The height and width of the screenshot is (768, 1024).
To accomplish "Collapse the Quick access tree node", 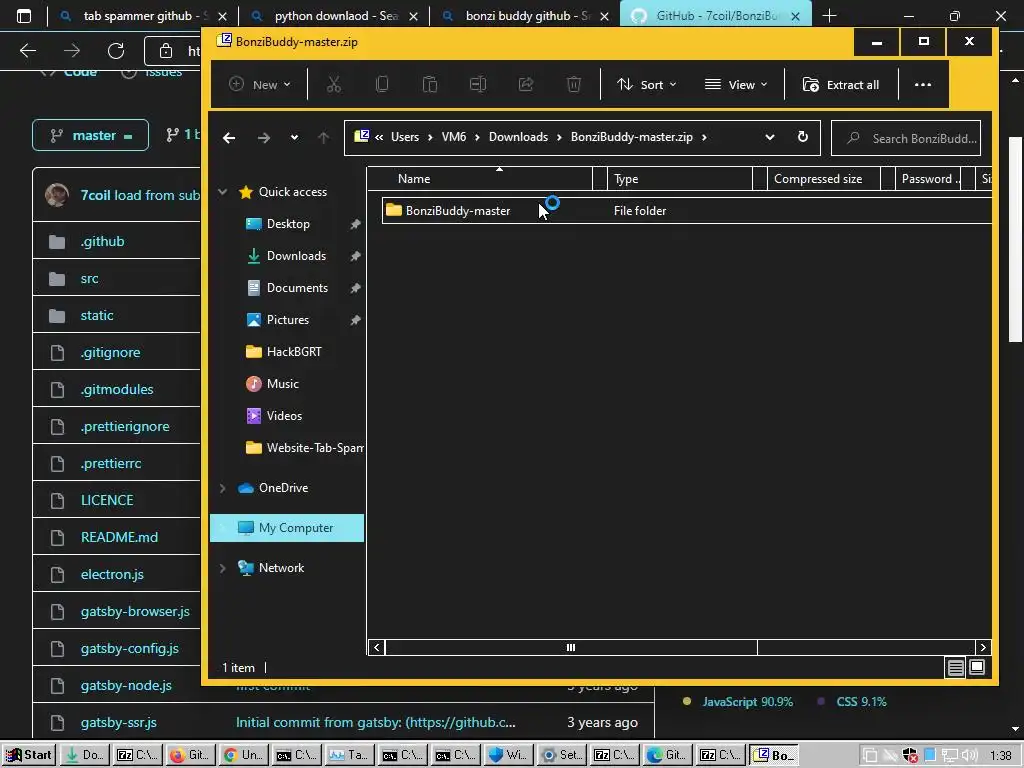I will click(223, 192).
